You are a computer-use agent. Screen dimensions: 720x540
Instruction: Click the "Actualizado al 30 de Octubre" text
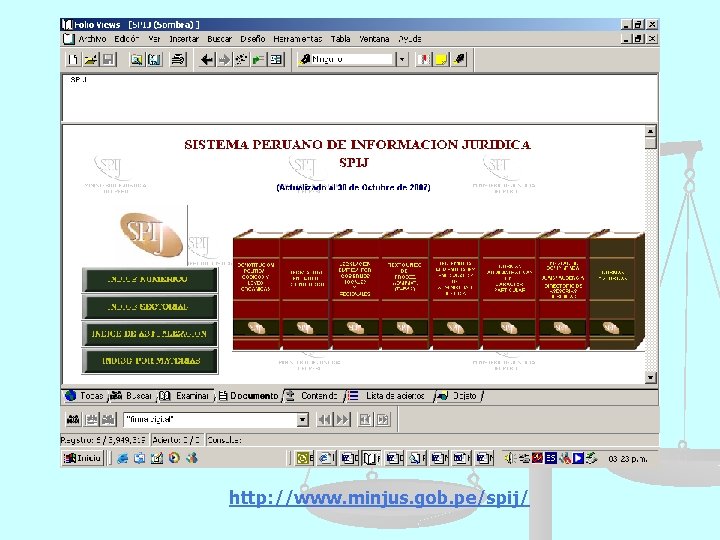pos(353,187)
